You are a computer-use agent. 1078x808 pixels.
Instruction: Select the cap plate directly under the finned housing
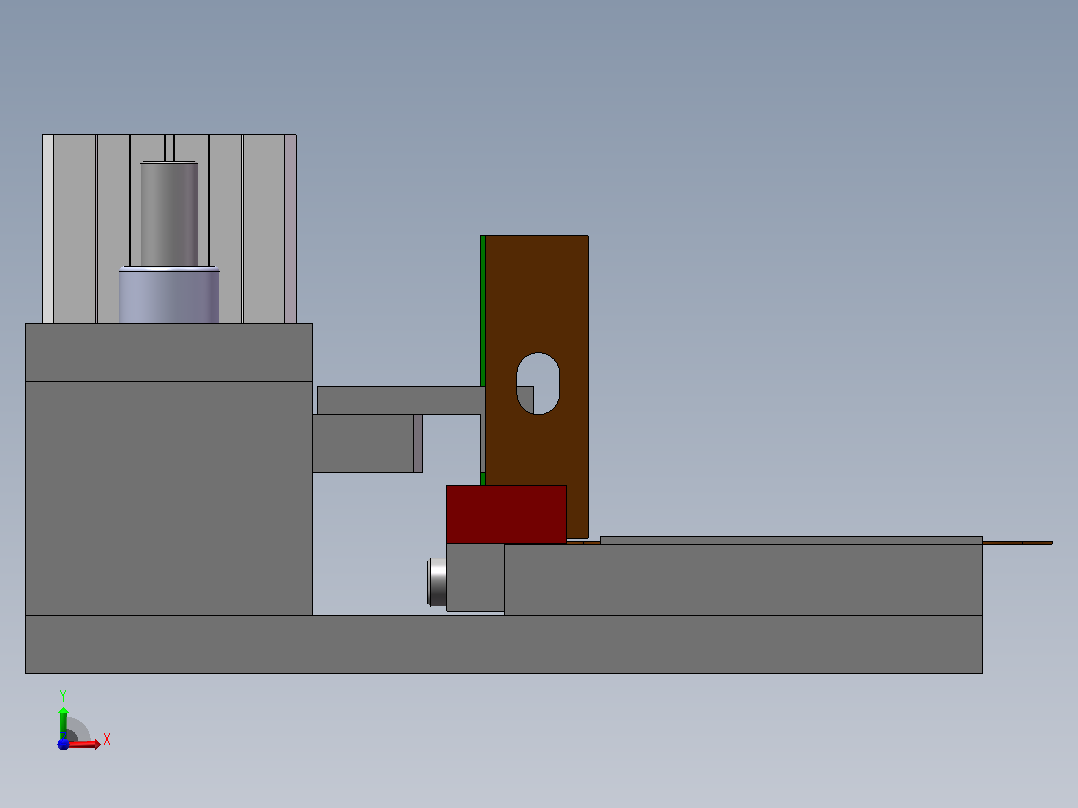(x=169, y=352)
